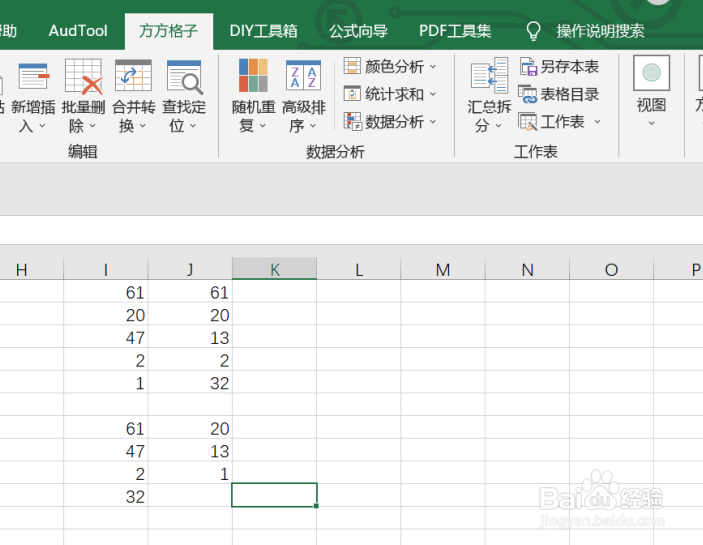Screen dimensions: 703x545
Task: Click the 颜色分析 label
Action: (x=394, y=66)
